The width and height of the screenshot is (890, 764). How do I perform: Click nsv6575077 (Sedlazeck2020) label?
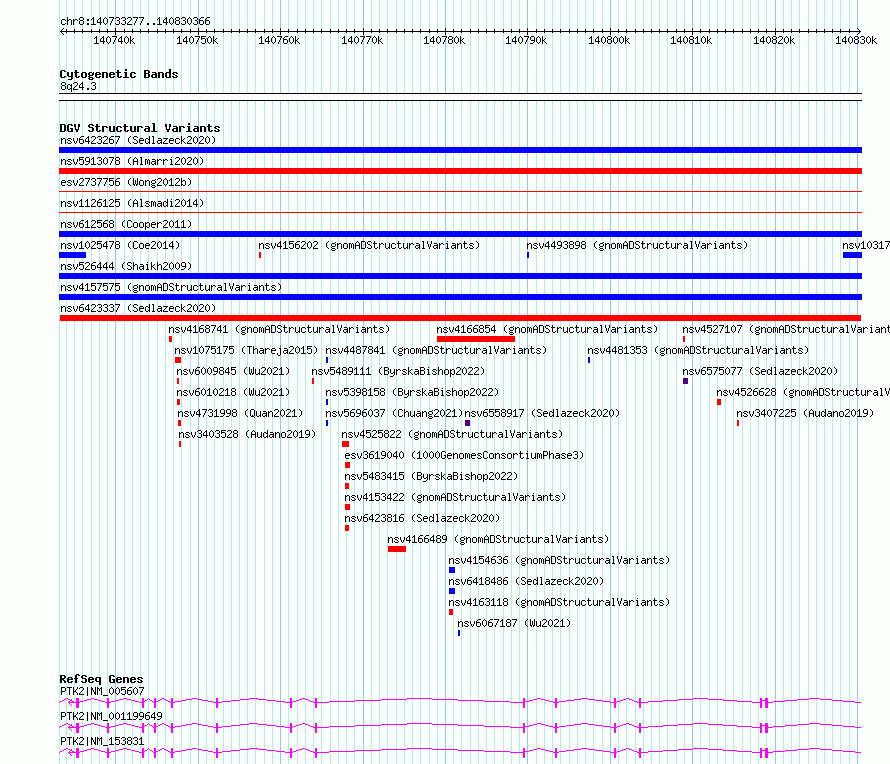[x=760, y=371]
